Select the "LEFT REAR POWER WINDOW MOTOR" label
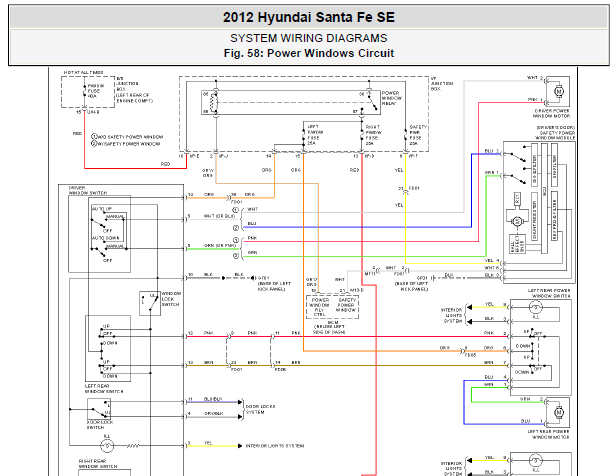This screenshot has height=476, width=613. coord(549,434)
